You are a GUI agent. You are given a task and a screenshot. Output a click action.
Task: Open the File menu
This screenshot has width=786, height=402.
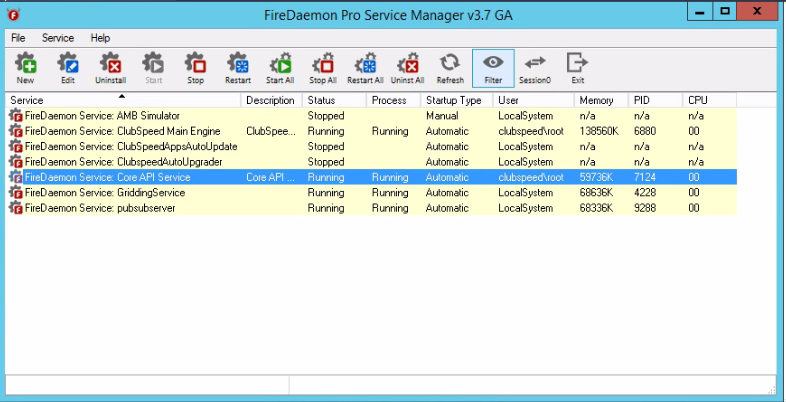pos(18,38)
